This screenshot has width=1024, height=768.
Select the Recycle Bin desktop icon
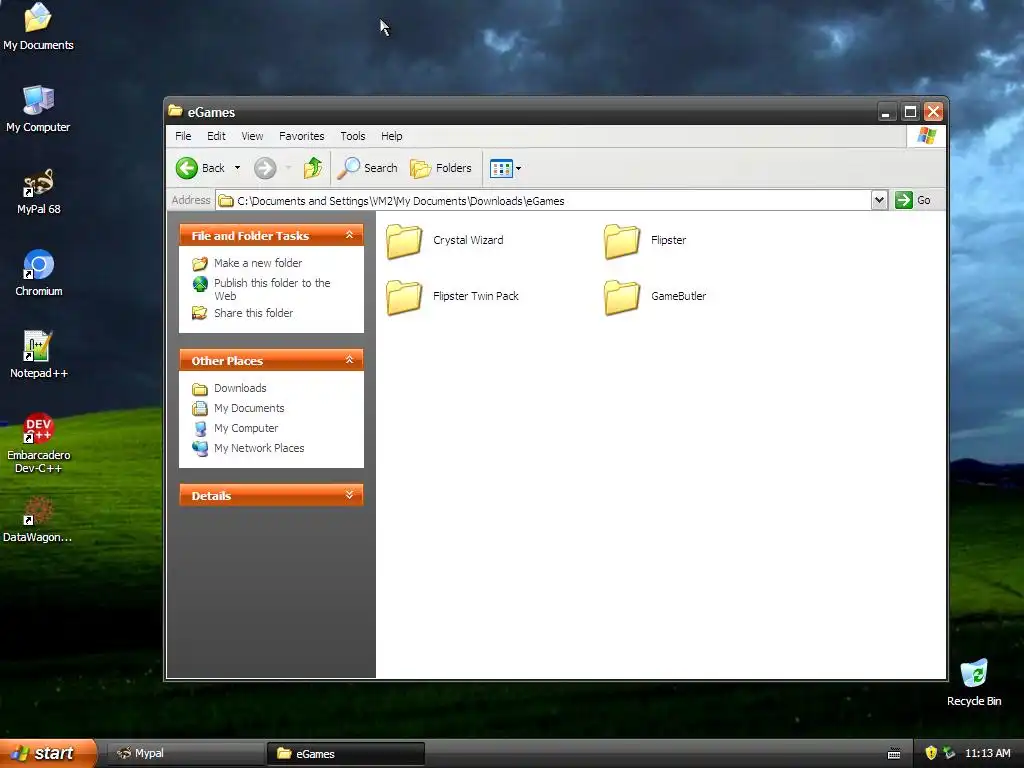(974, 682)
